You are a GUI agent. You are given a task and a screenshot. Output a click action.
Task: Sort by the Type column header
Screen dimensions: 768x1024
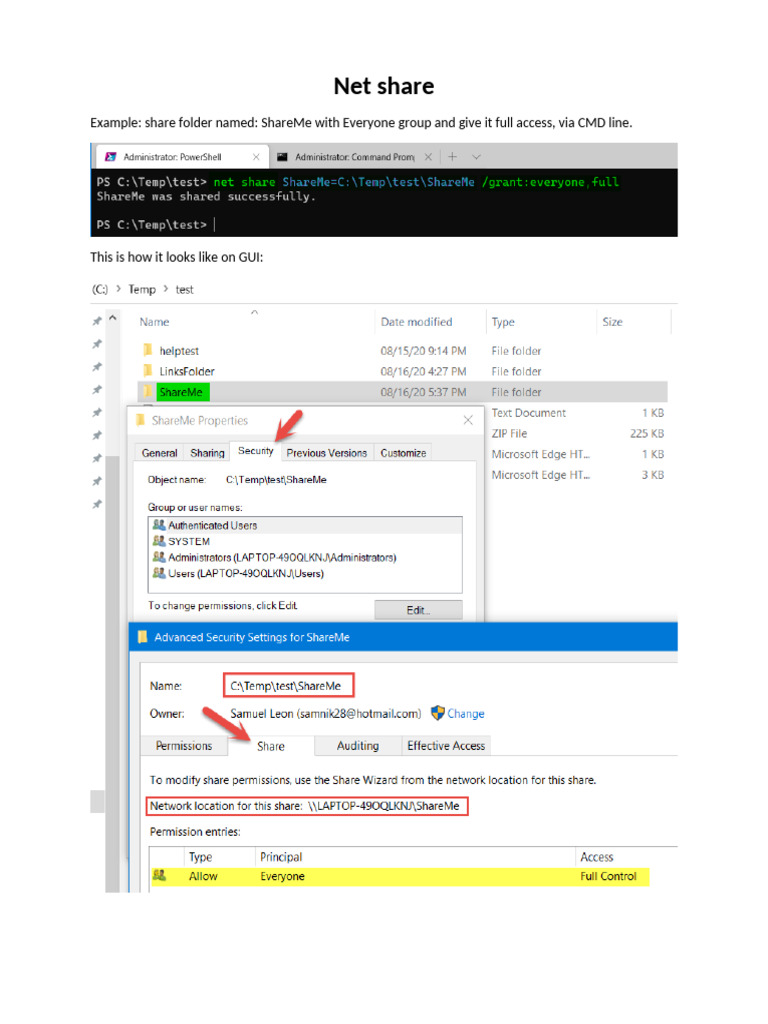tap(503, 322)
